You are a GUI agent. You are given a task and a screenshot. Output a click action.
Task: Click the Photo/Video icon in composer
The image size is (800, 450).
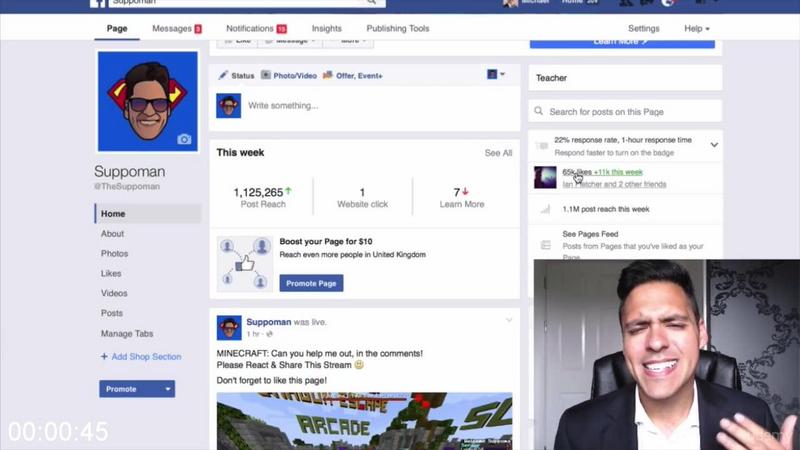coord(266,75)
